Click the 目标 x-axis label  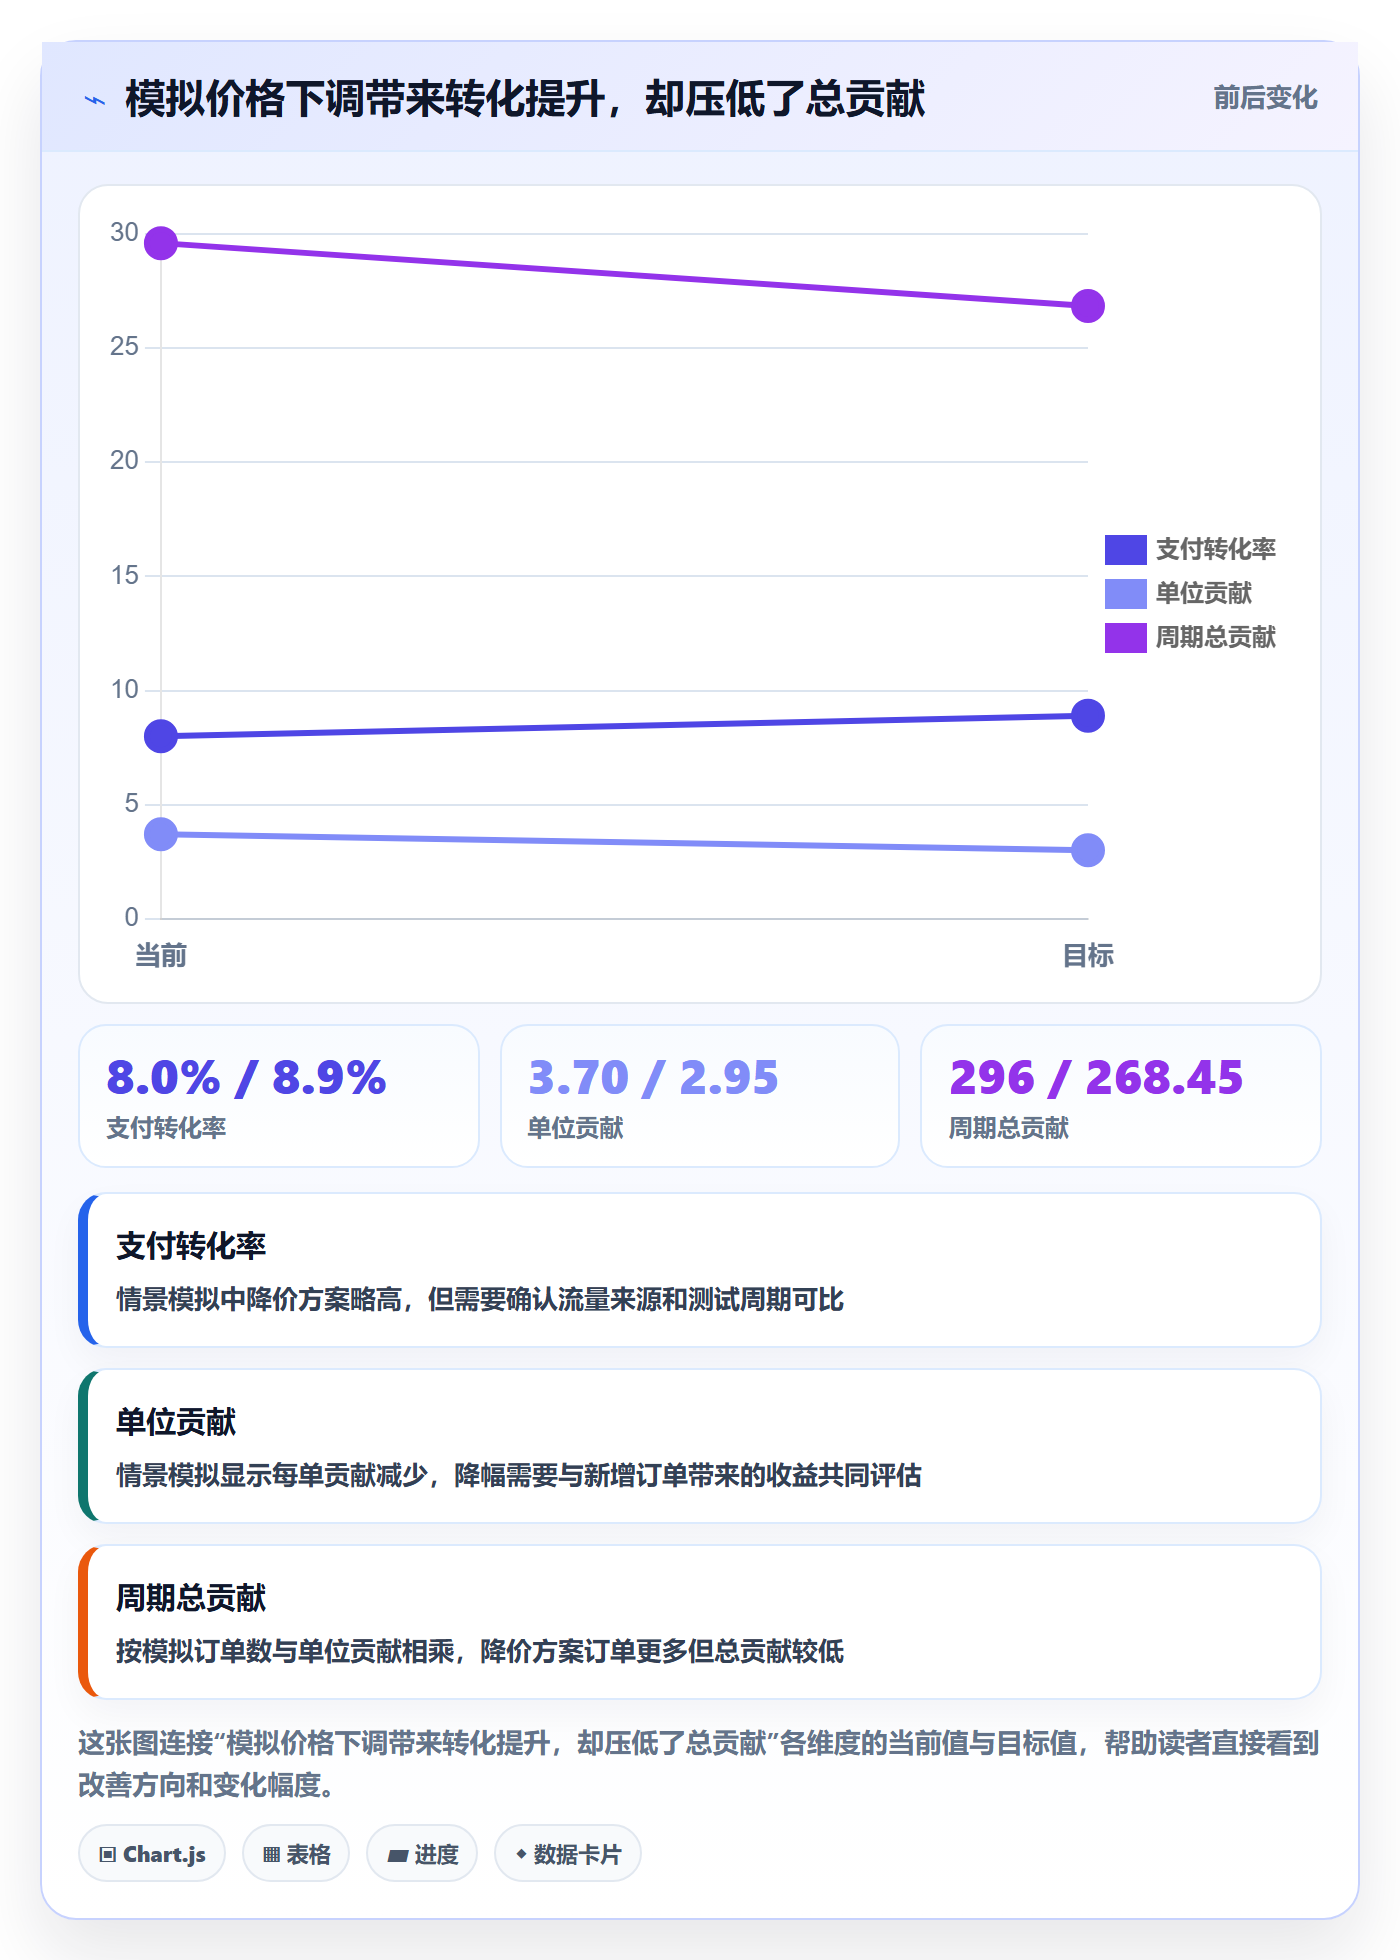coord(1088,956)
